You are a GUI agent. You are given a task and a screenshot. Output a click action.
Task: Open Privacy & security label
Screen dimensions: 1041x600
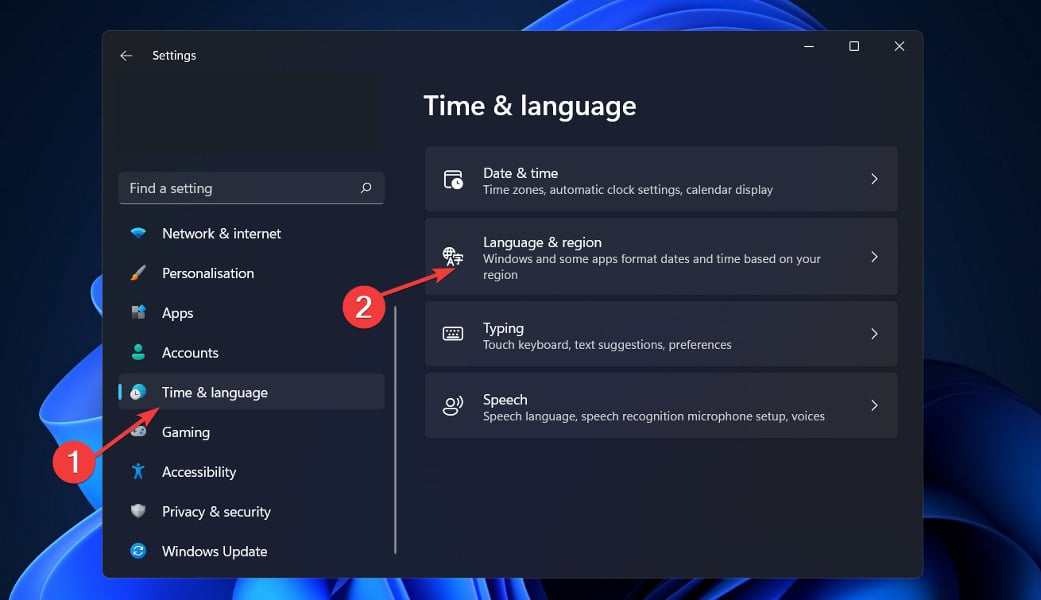(x=216, y=512)
